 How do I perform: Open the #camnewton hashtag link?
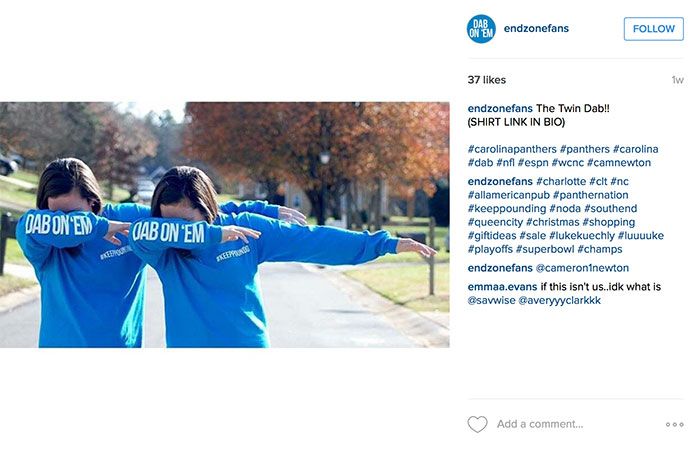click(x=619, y=162)
